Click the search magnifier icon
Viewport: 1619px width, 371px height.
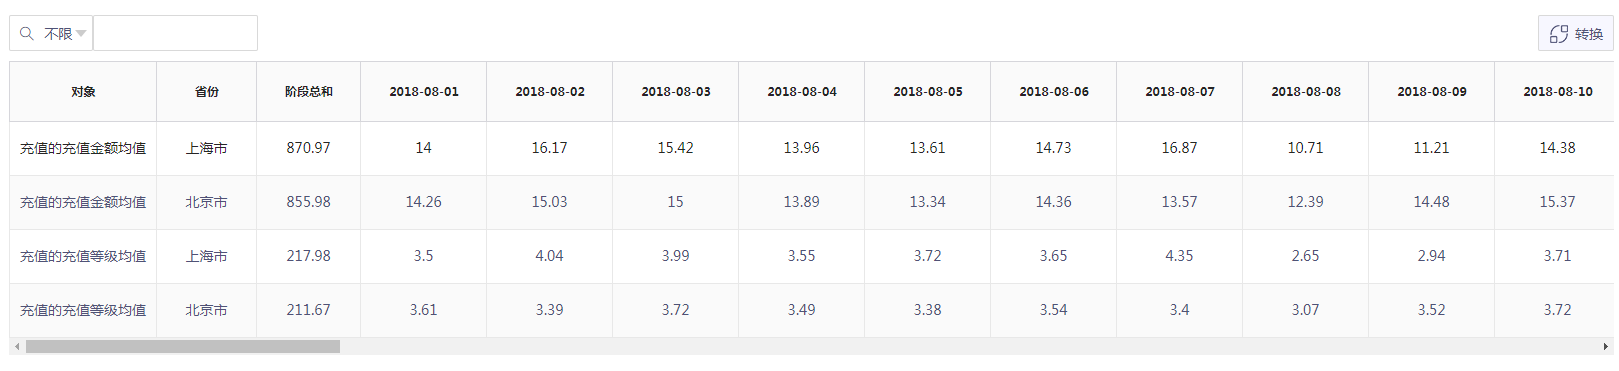pos(27,33)
